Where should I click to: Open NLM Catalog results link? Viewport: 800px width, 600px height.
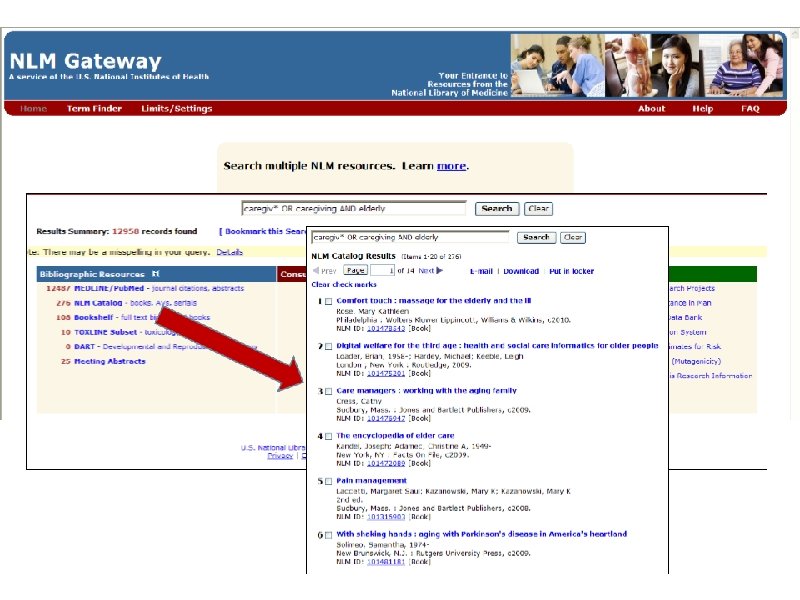click(x=98, y=303)
